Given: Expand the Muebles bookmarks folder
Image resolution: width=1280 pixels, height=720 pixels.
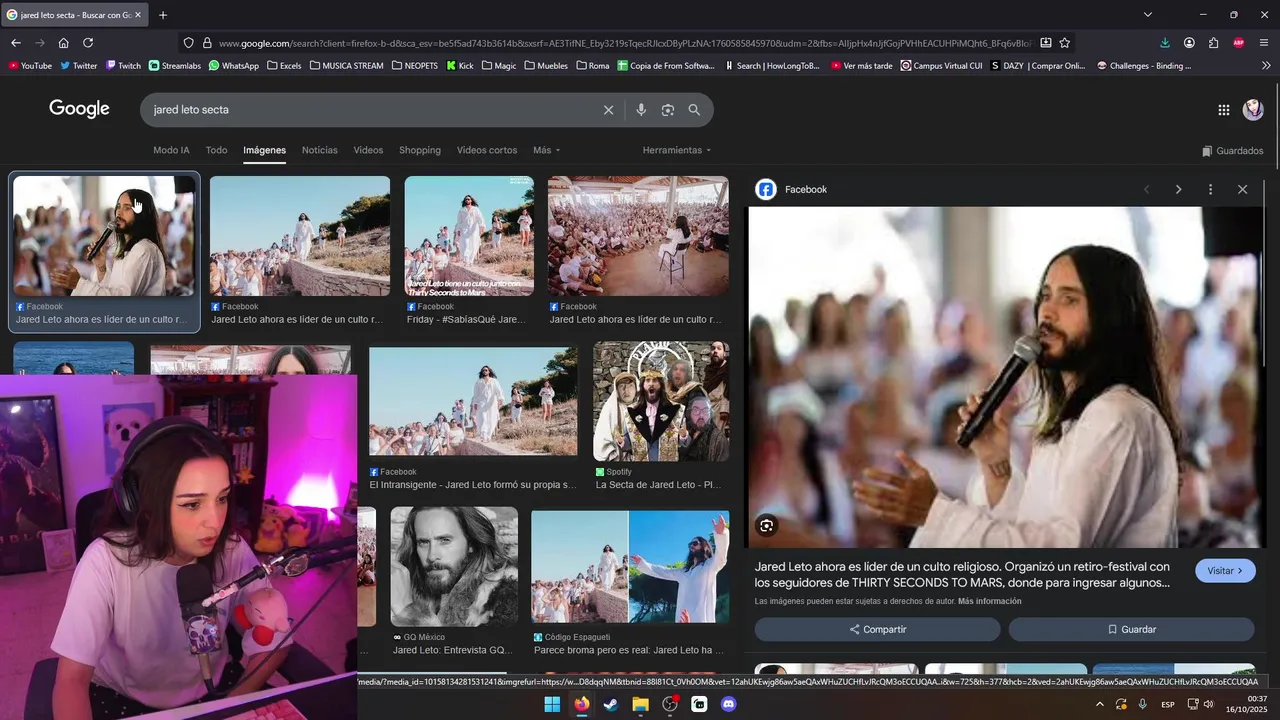Looking at the screenshot, I should (x=546, y=66).
